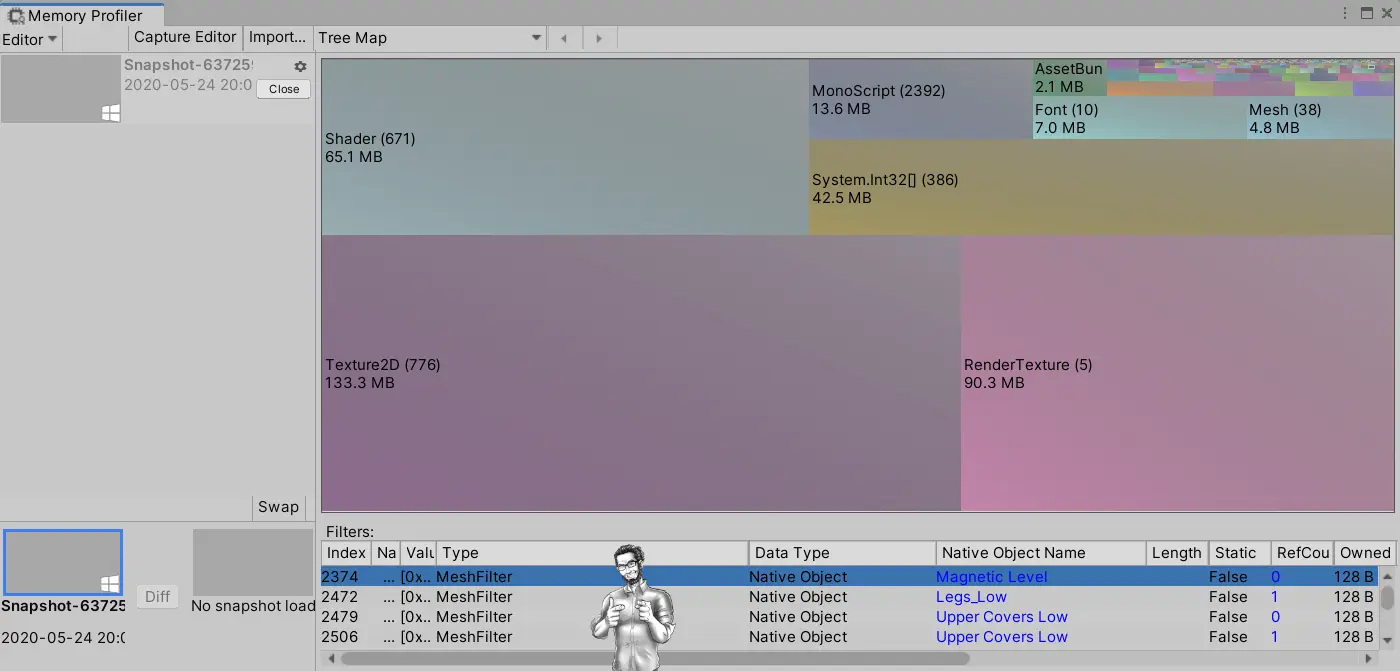The width and height of the screenshot is (1400, 671).
Task: Click the loaded snapshot preview thumbnail
Action: [62, 561]
